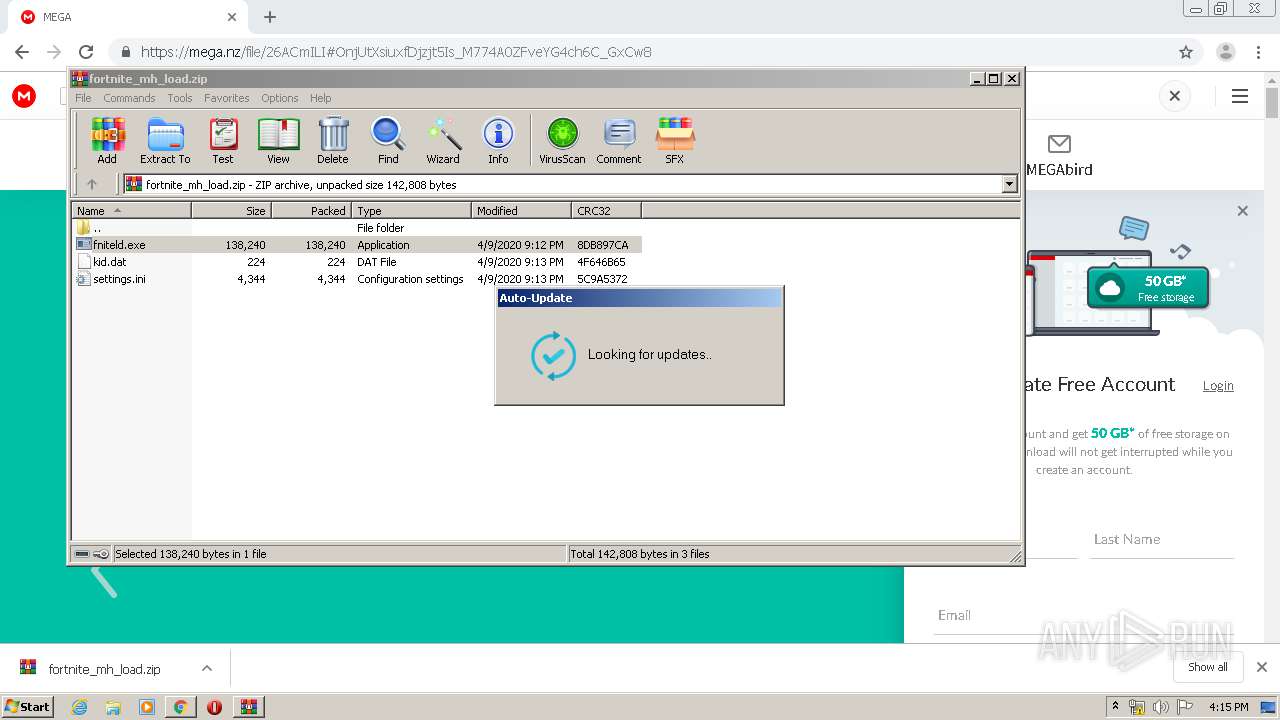Open the Tools menu
This screenshot has width=1280, height=720.
pos(180,98)
